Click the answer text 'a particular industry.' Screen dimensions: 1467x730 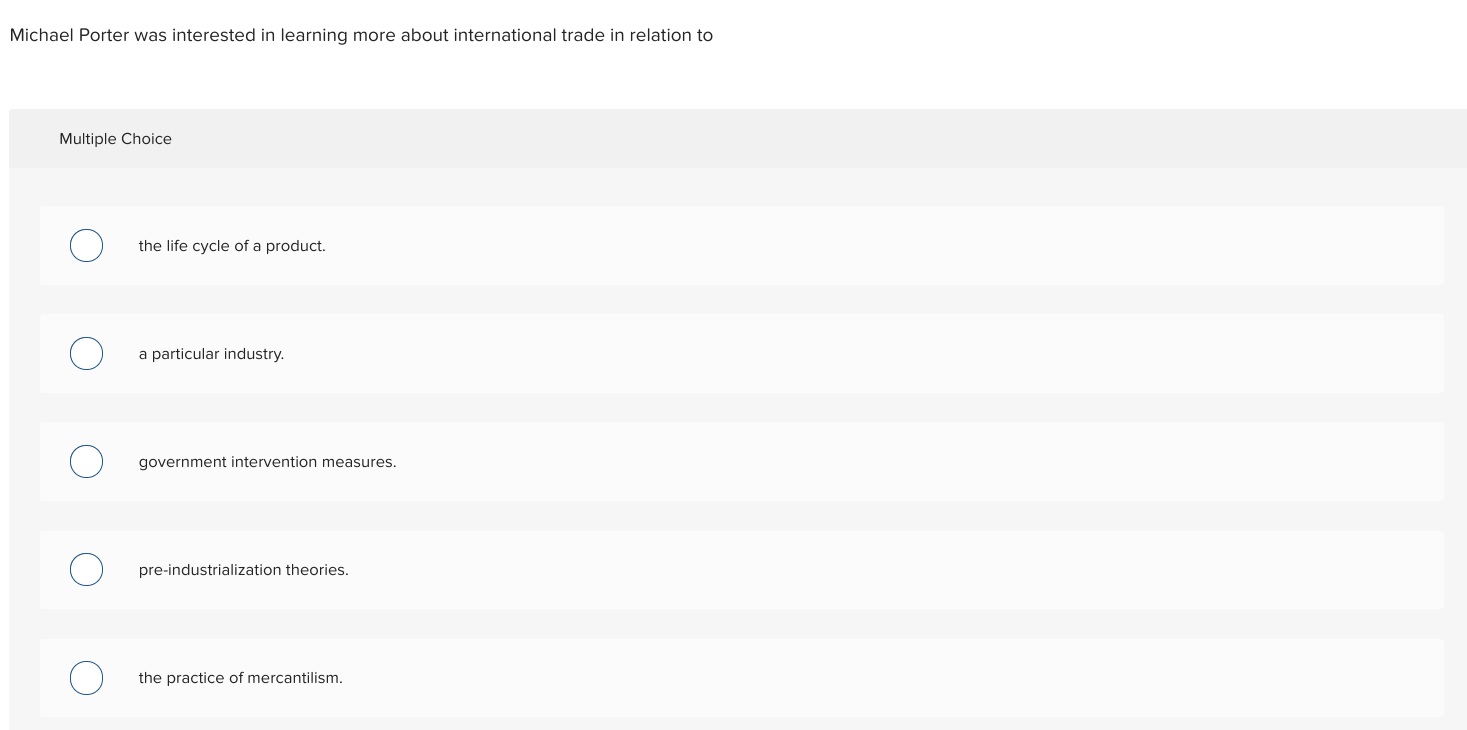211,354
